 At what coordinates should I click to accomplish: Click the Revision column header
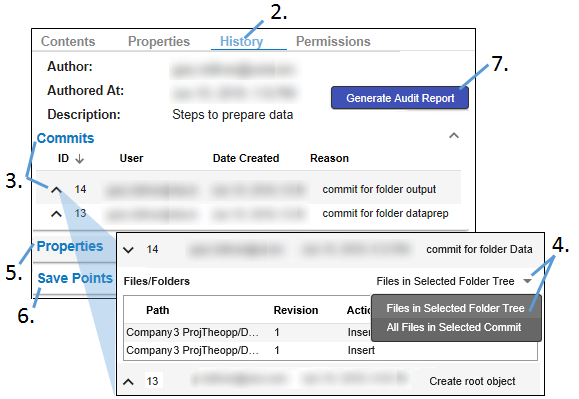(296, 310)
